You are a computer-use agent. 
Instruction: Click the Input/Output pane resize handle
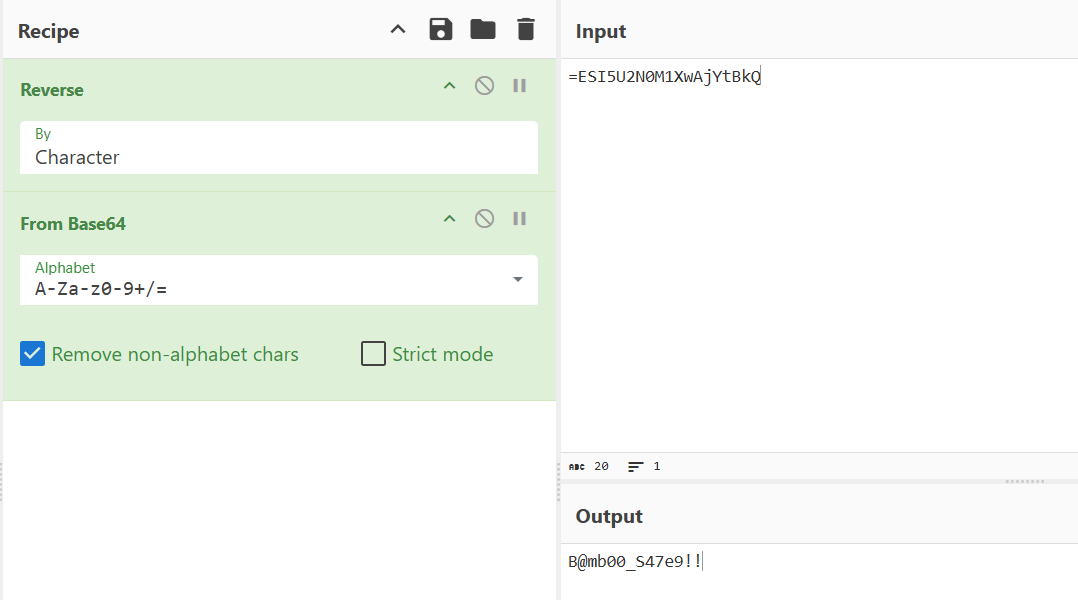pyautogui.click(x=1025, y=481)
